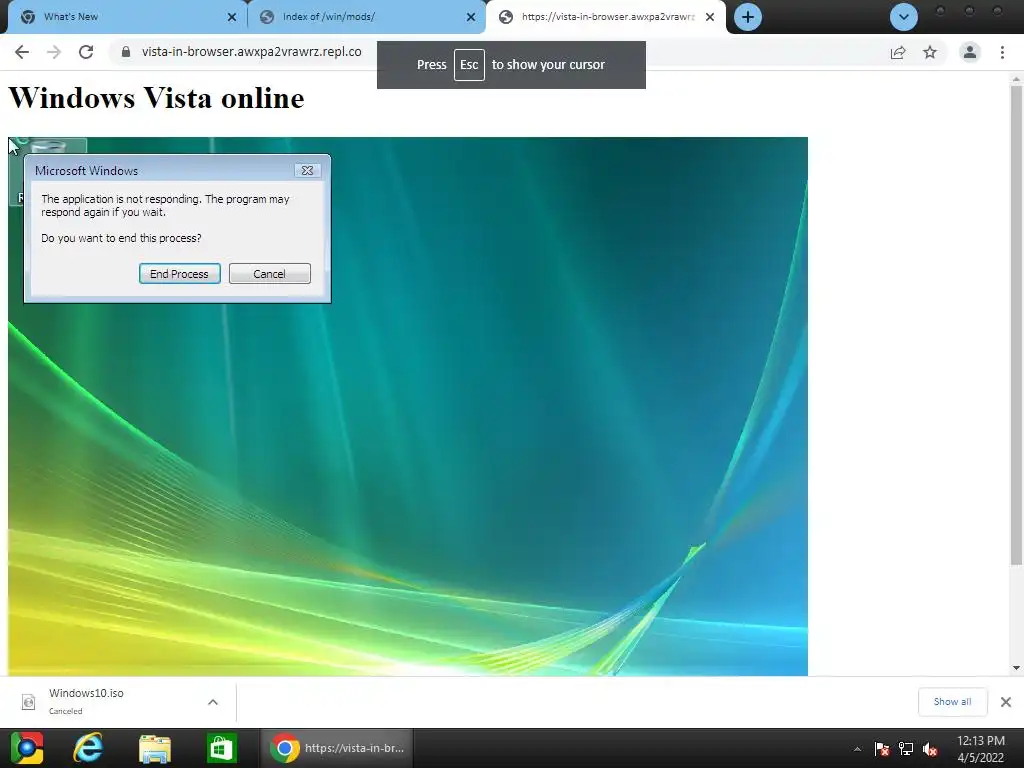Click the browser forward arrow
This screenshot has width=1024, height=768.
[54, 52]
